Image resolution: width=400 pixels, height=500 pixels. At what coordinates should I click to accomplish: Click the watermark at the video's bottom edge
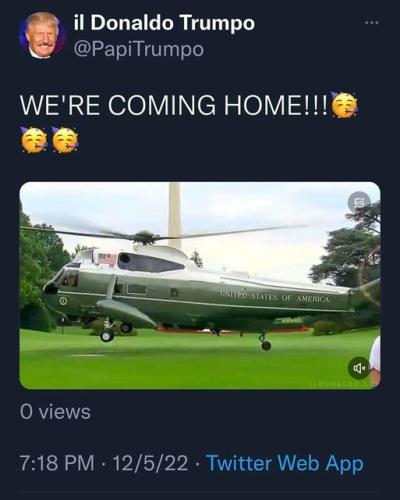tap(341, 384)
